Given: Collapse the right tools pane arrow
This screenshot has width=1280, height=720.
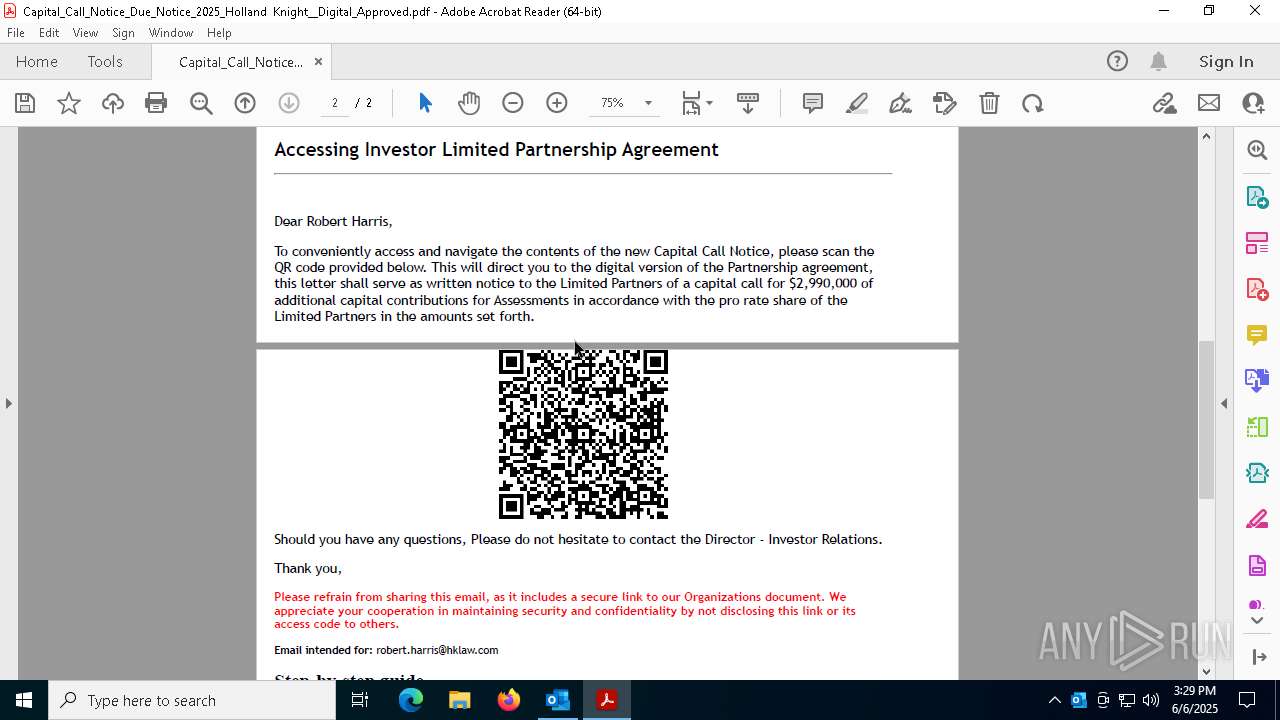Looking at the screenshot, I should [1224, 403].
